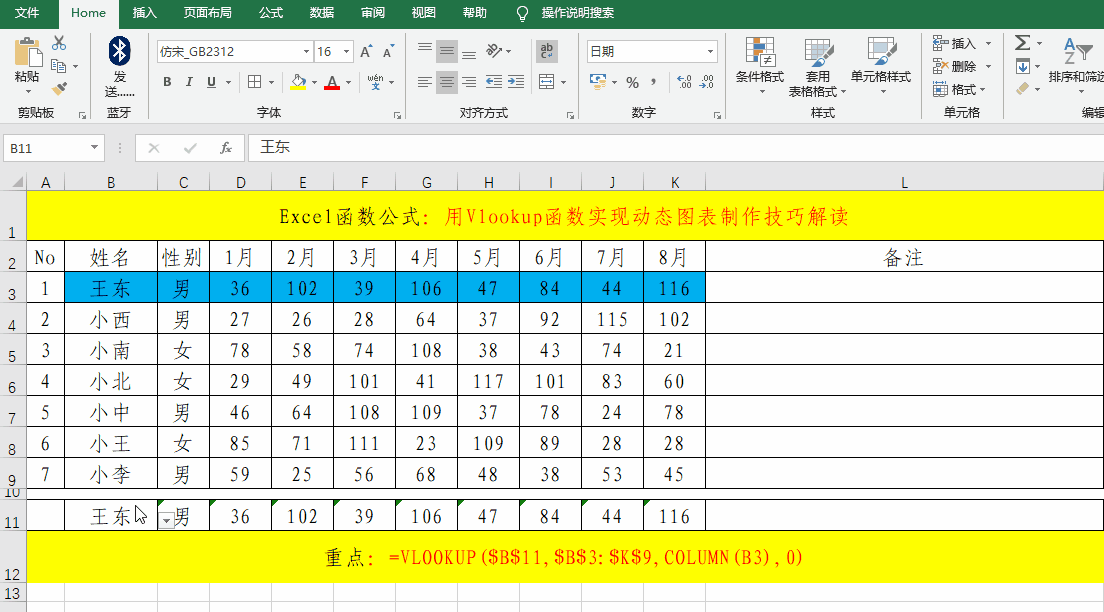Expand the number format dropdown 日期
Viewport: 1104px width, 612px height.
click(710, 52)
